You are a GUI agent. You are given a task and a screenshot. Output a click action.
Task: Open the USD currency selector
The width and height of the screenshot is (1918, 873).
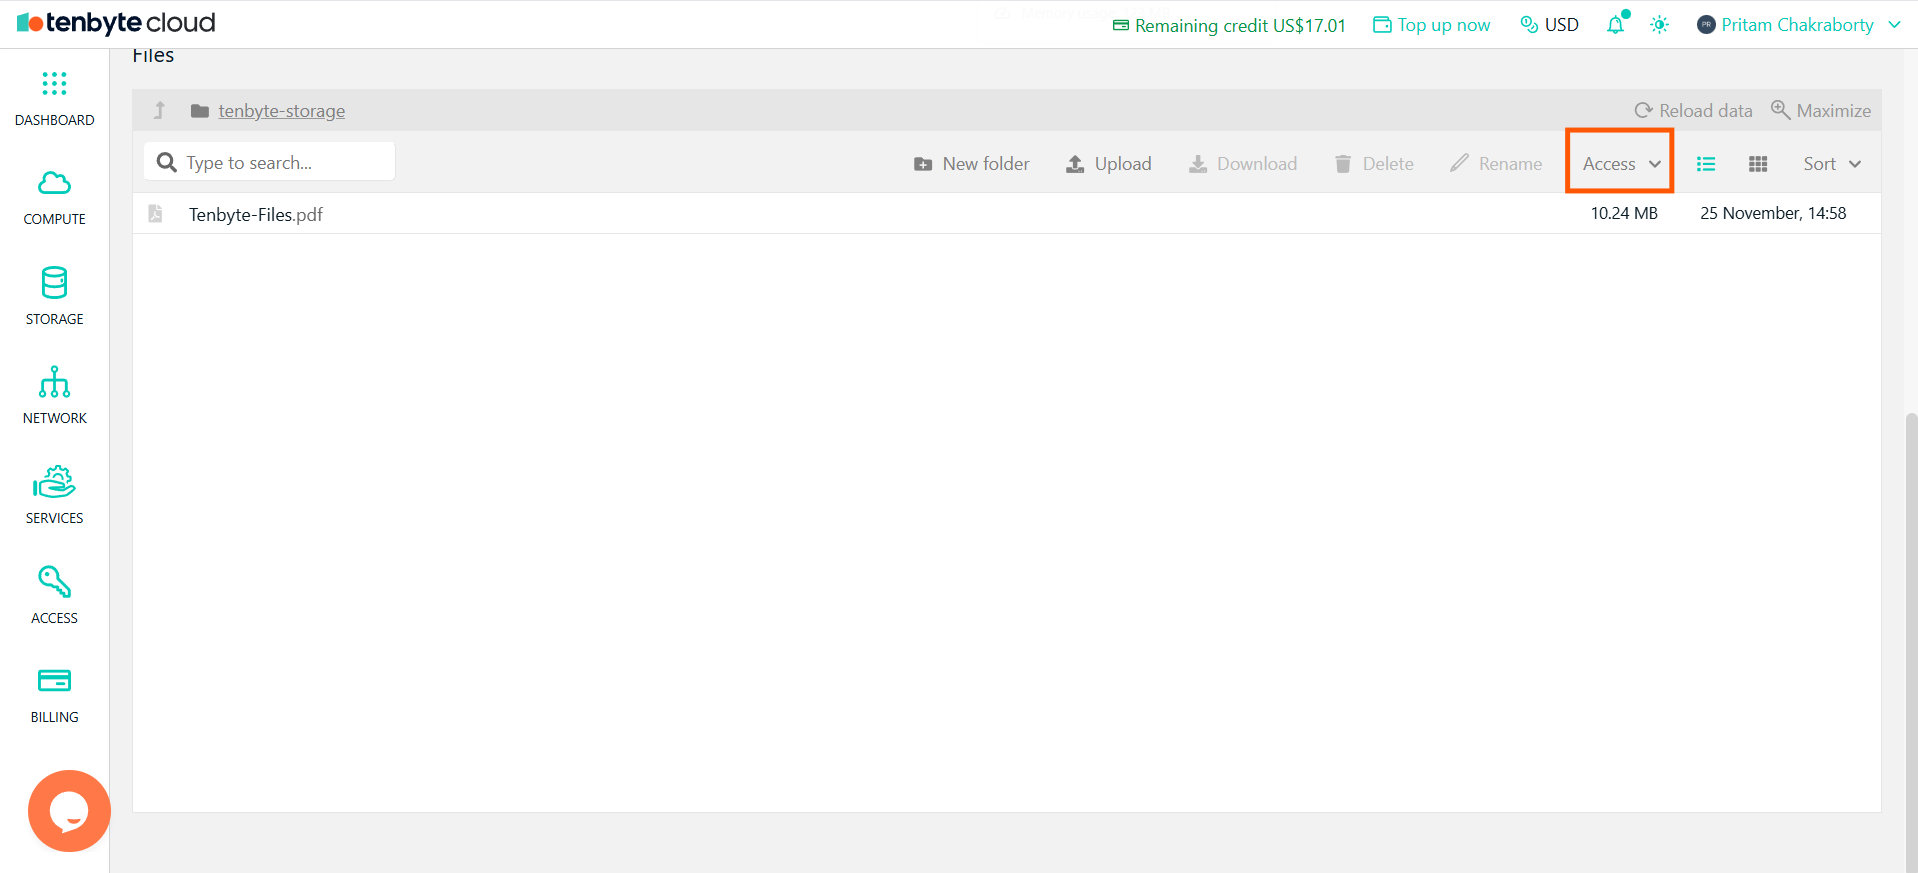[1549, 25]
